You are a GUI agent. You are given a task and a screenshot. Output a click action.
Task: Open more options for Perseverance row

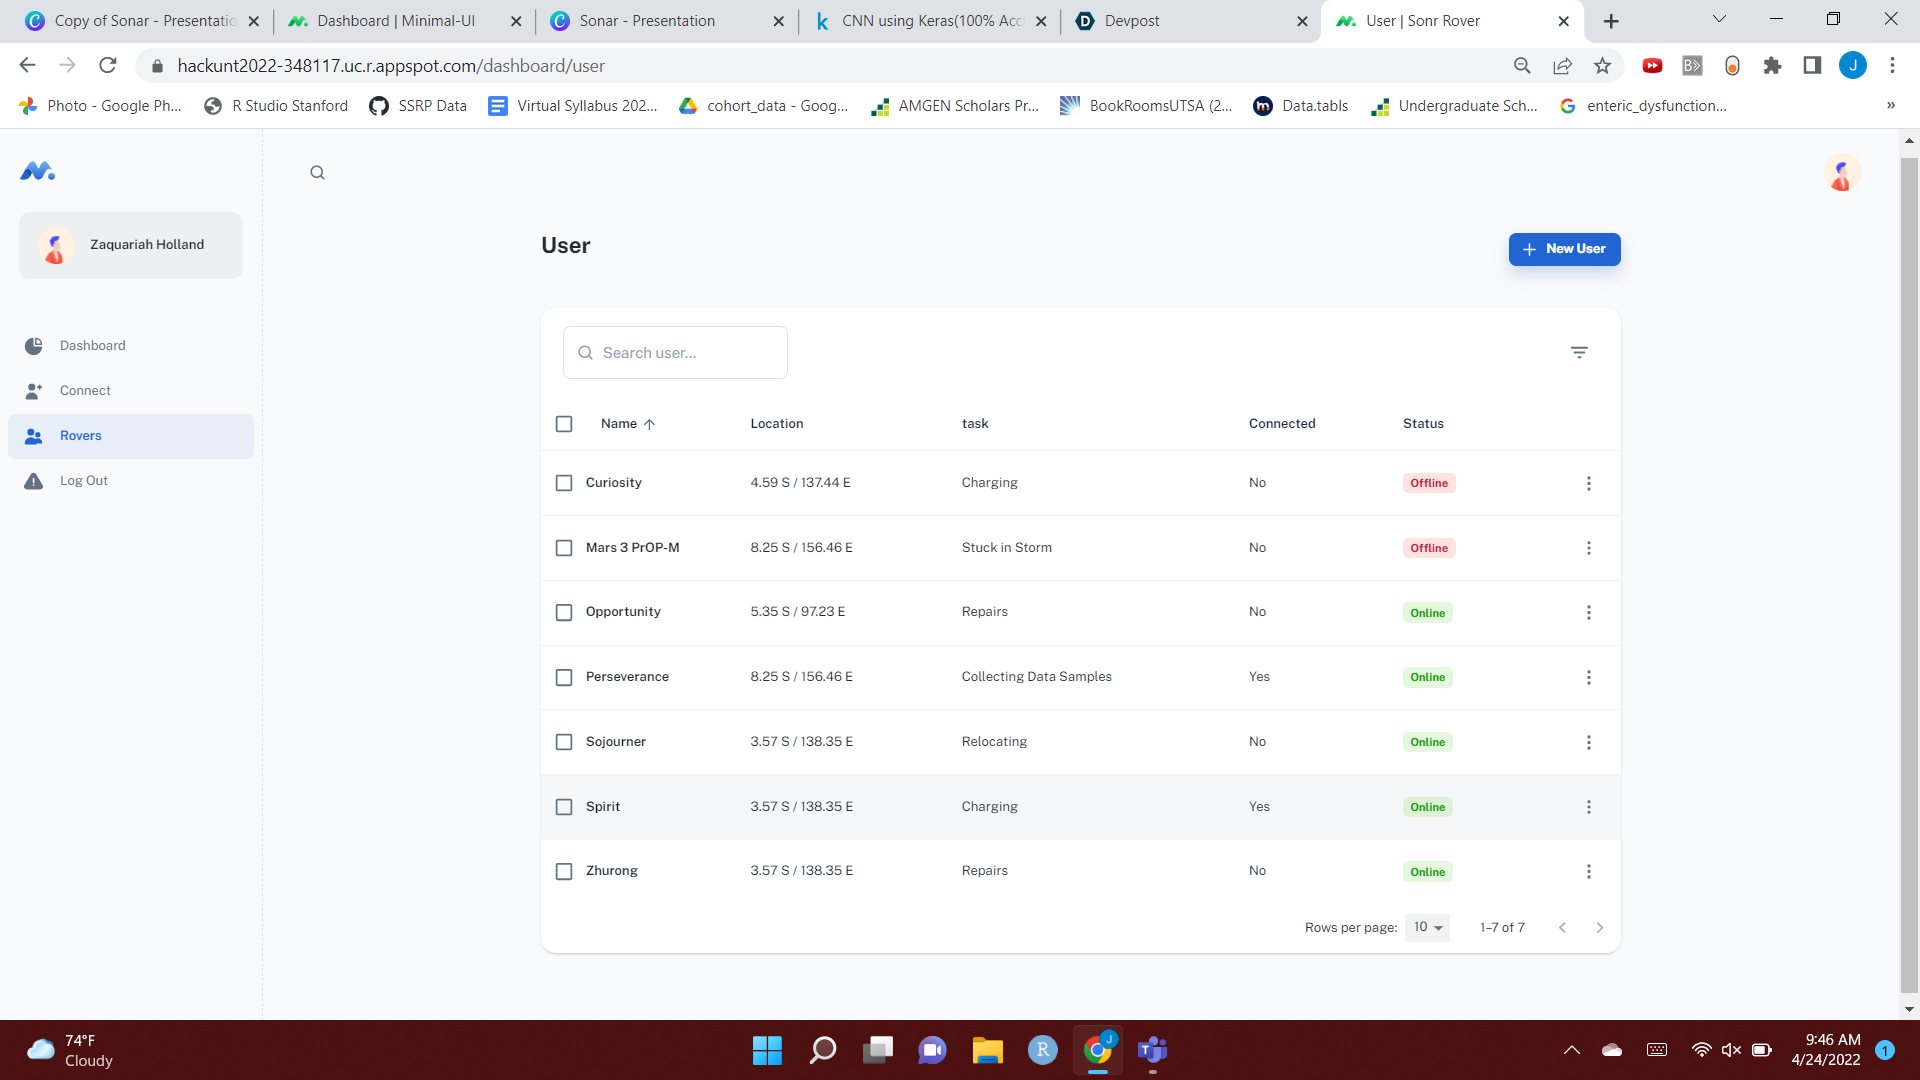click(1588, 677)
